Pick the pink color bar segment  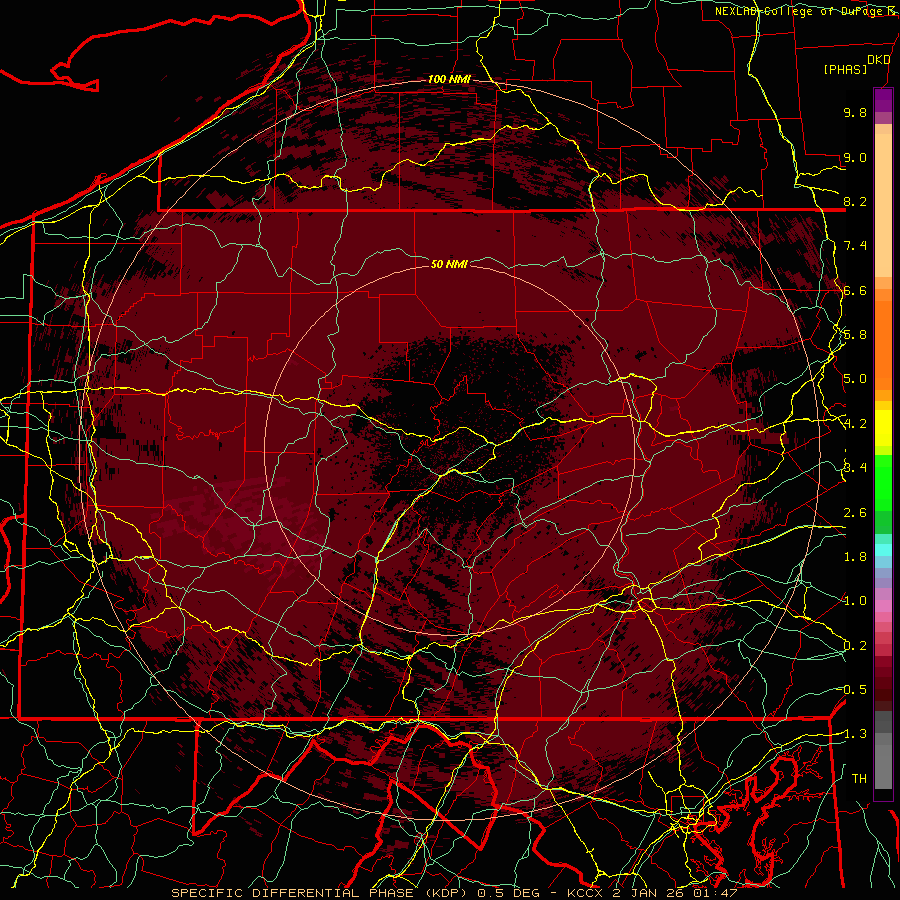(x=883, y=606)
